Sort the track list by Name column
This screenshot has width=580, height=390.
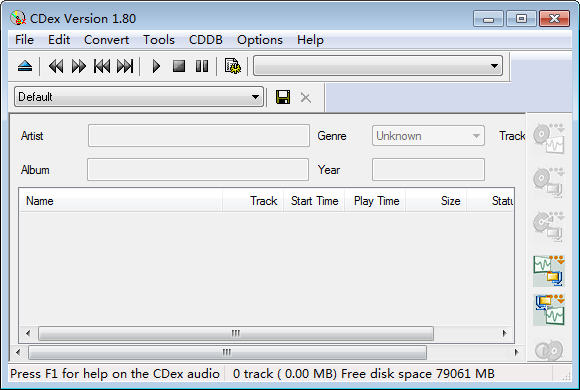(x=121, y=201)
